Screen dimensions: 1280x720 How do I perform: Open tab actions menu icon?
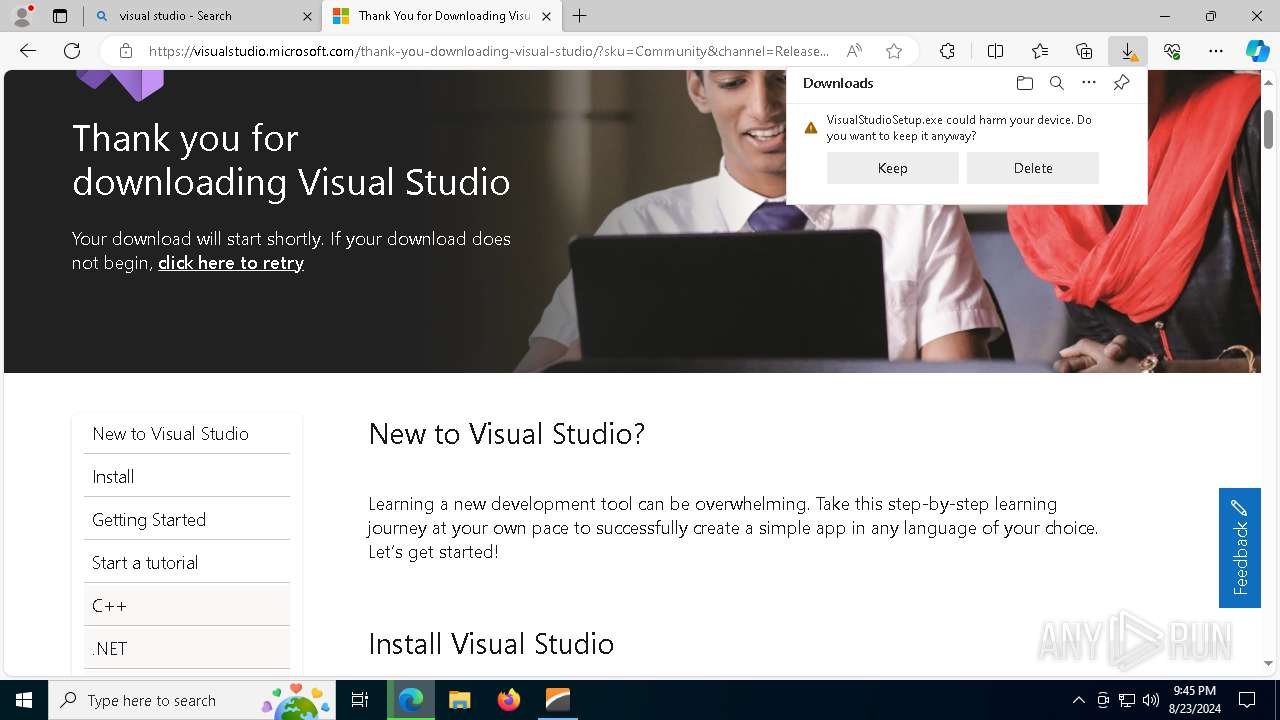point(60,16)
